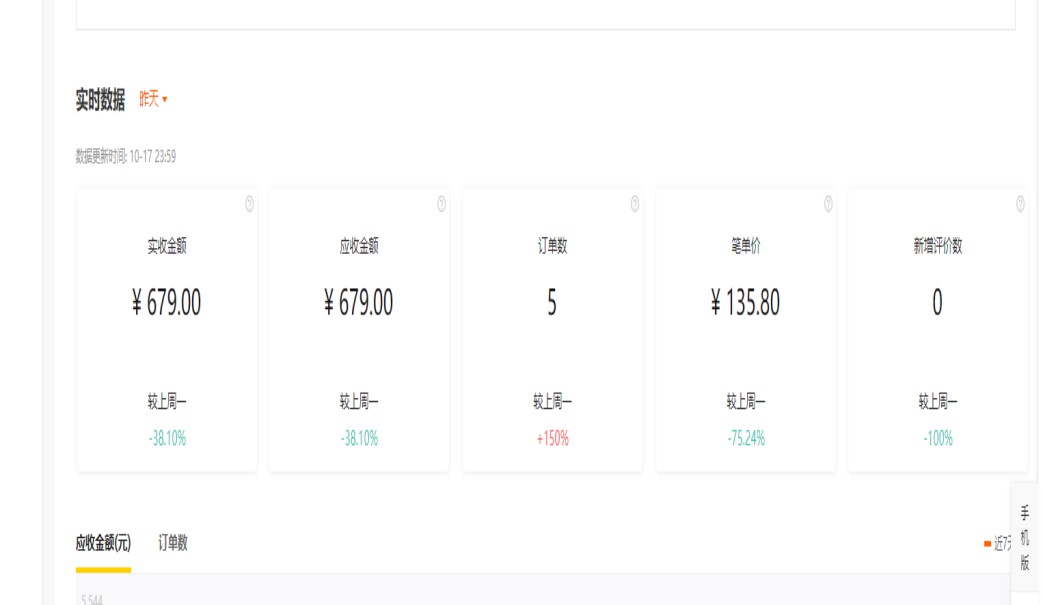
Task: Click the ¥135.80 笔单价 value
Action: click(746, 302)
